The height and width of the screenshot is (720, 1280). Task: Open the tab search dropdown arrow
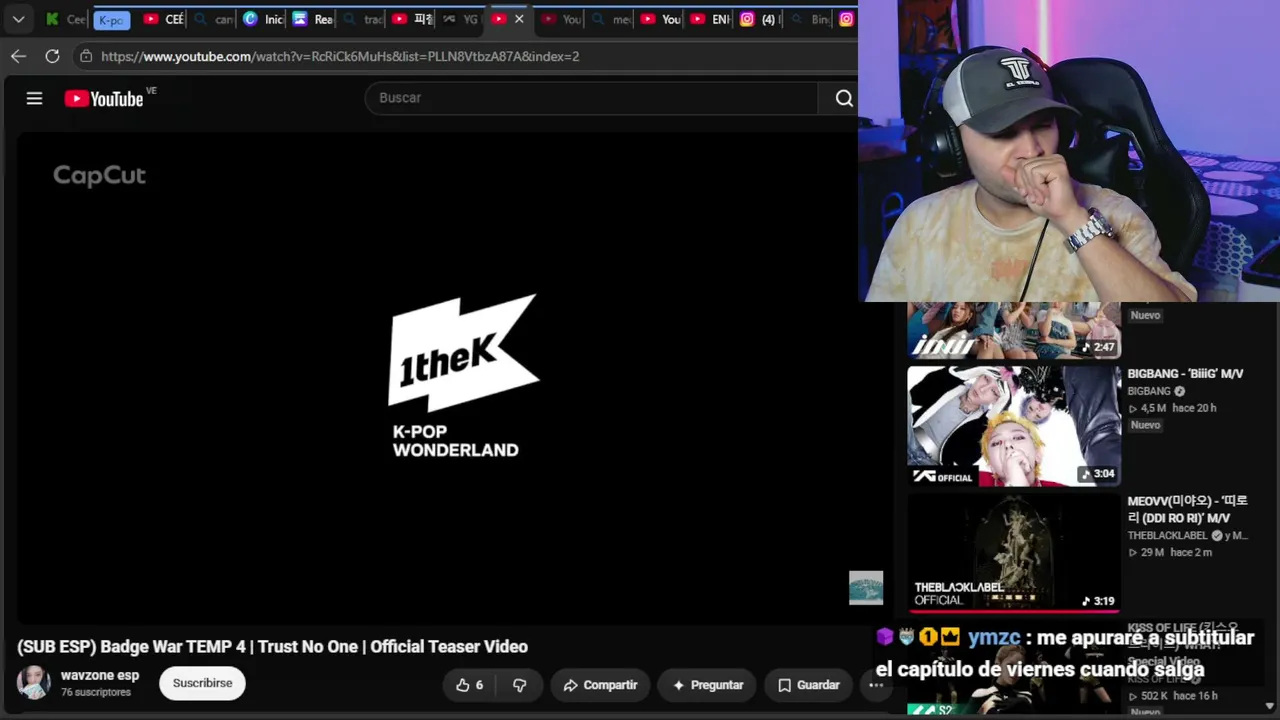coord(18,19)
